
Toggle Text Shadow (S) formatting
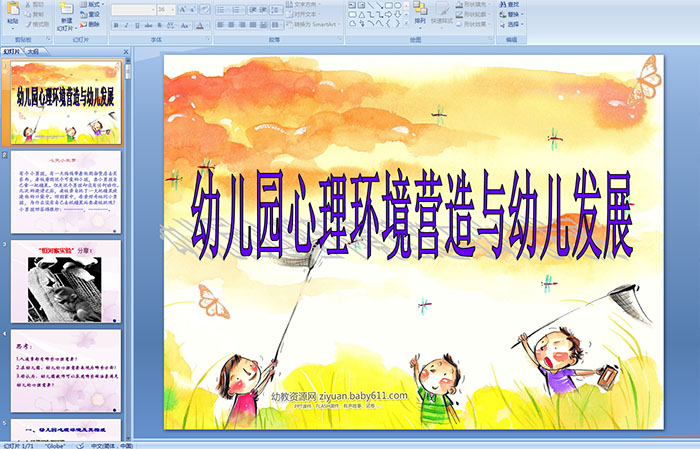click(159, 25)
